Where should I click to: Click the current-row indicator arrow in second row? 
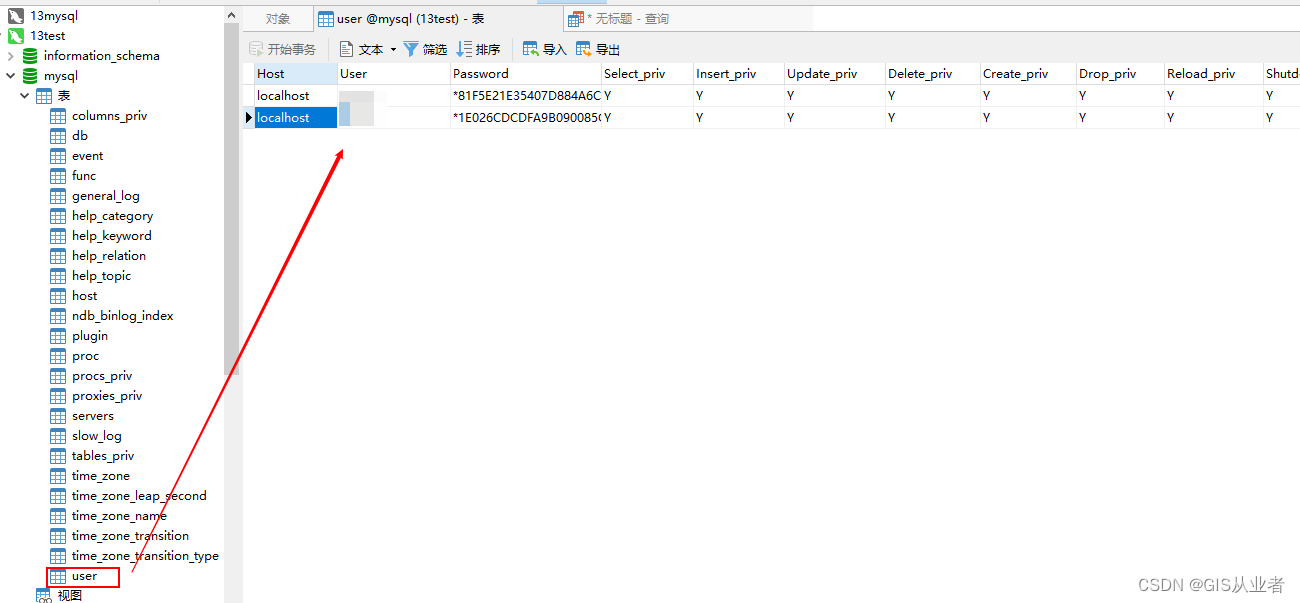[248, 117]
